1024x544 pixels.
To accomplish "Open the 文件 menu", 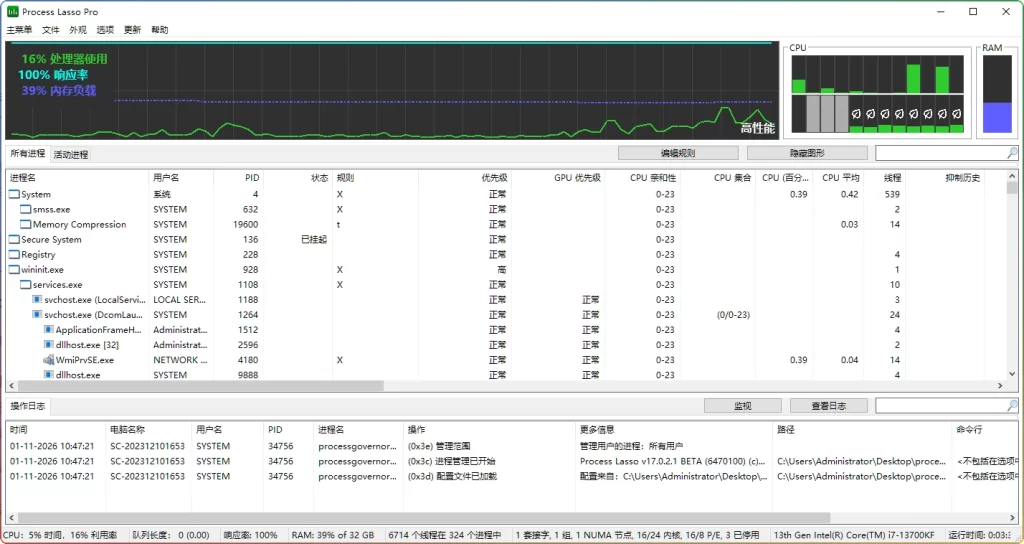I will pos(51,30).
